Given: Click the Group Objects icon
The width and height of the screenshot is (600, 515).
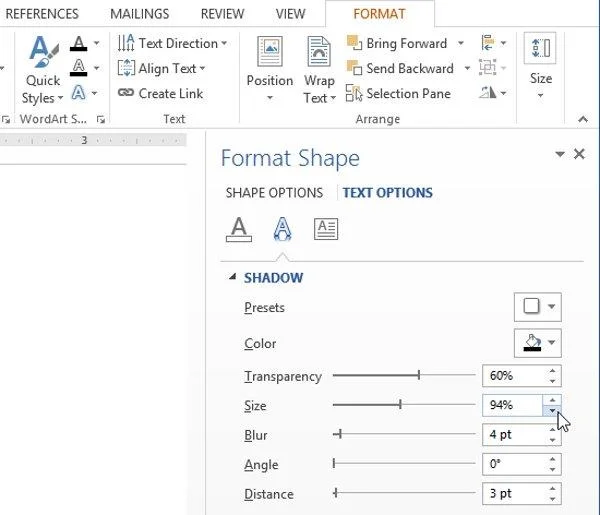Looking at the screenshot, I should pos(488,68).
